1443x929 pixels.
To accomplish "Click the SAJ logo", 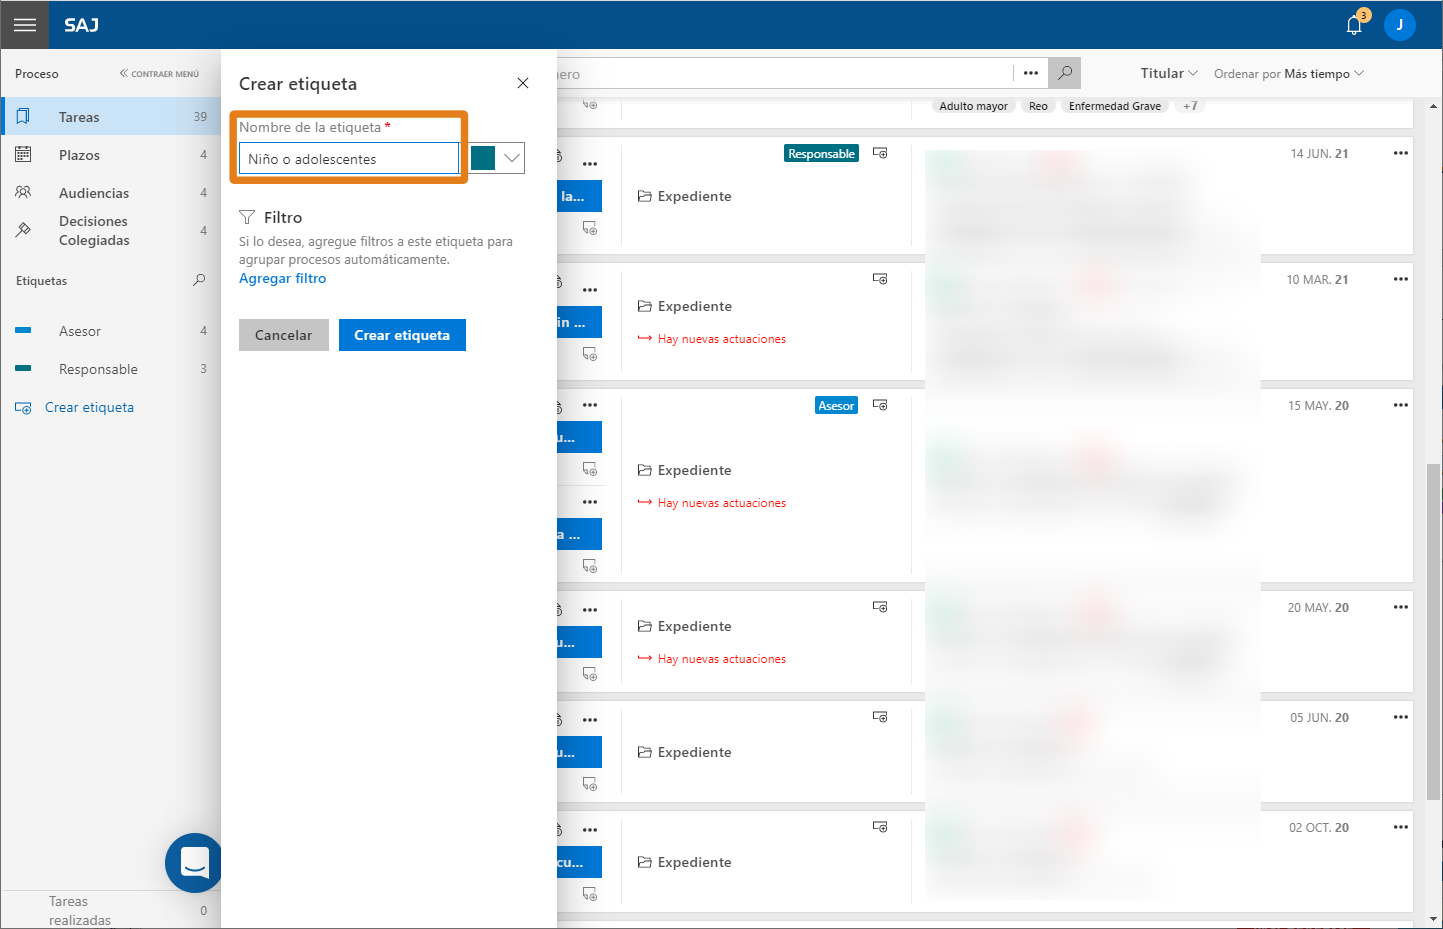I will (x=81, y=25).
